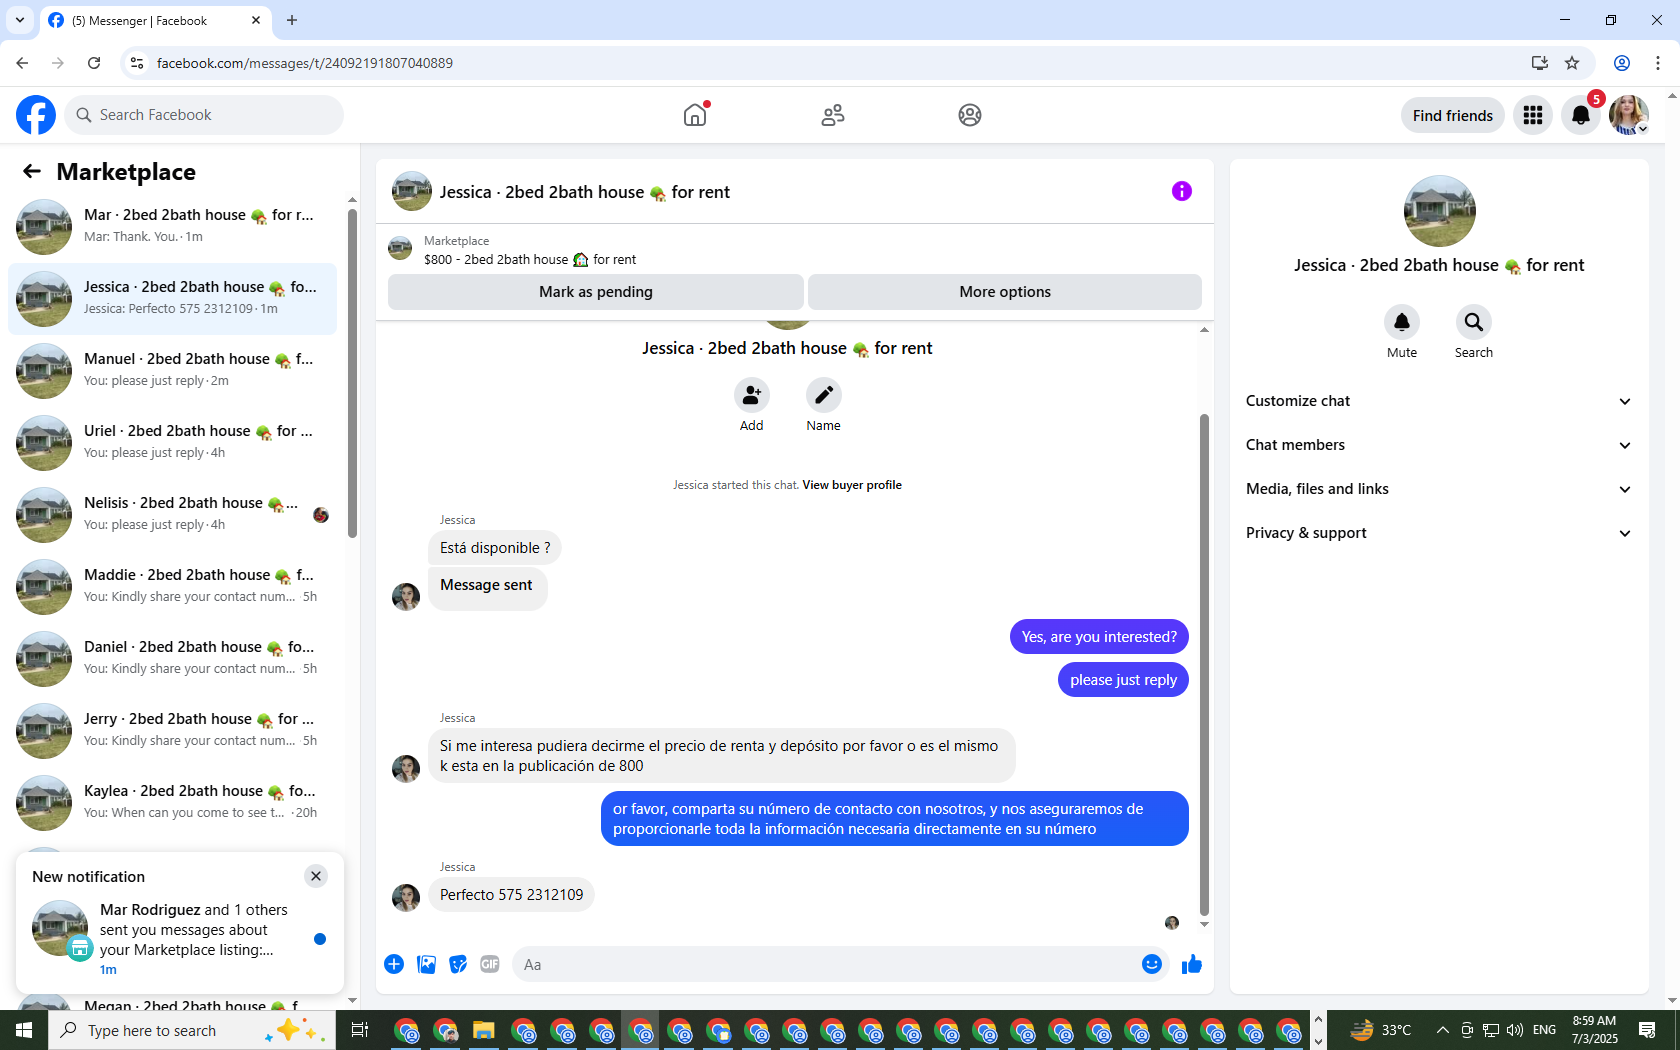Open chat with Manuel about house

[172, 370]
